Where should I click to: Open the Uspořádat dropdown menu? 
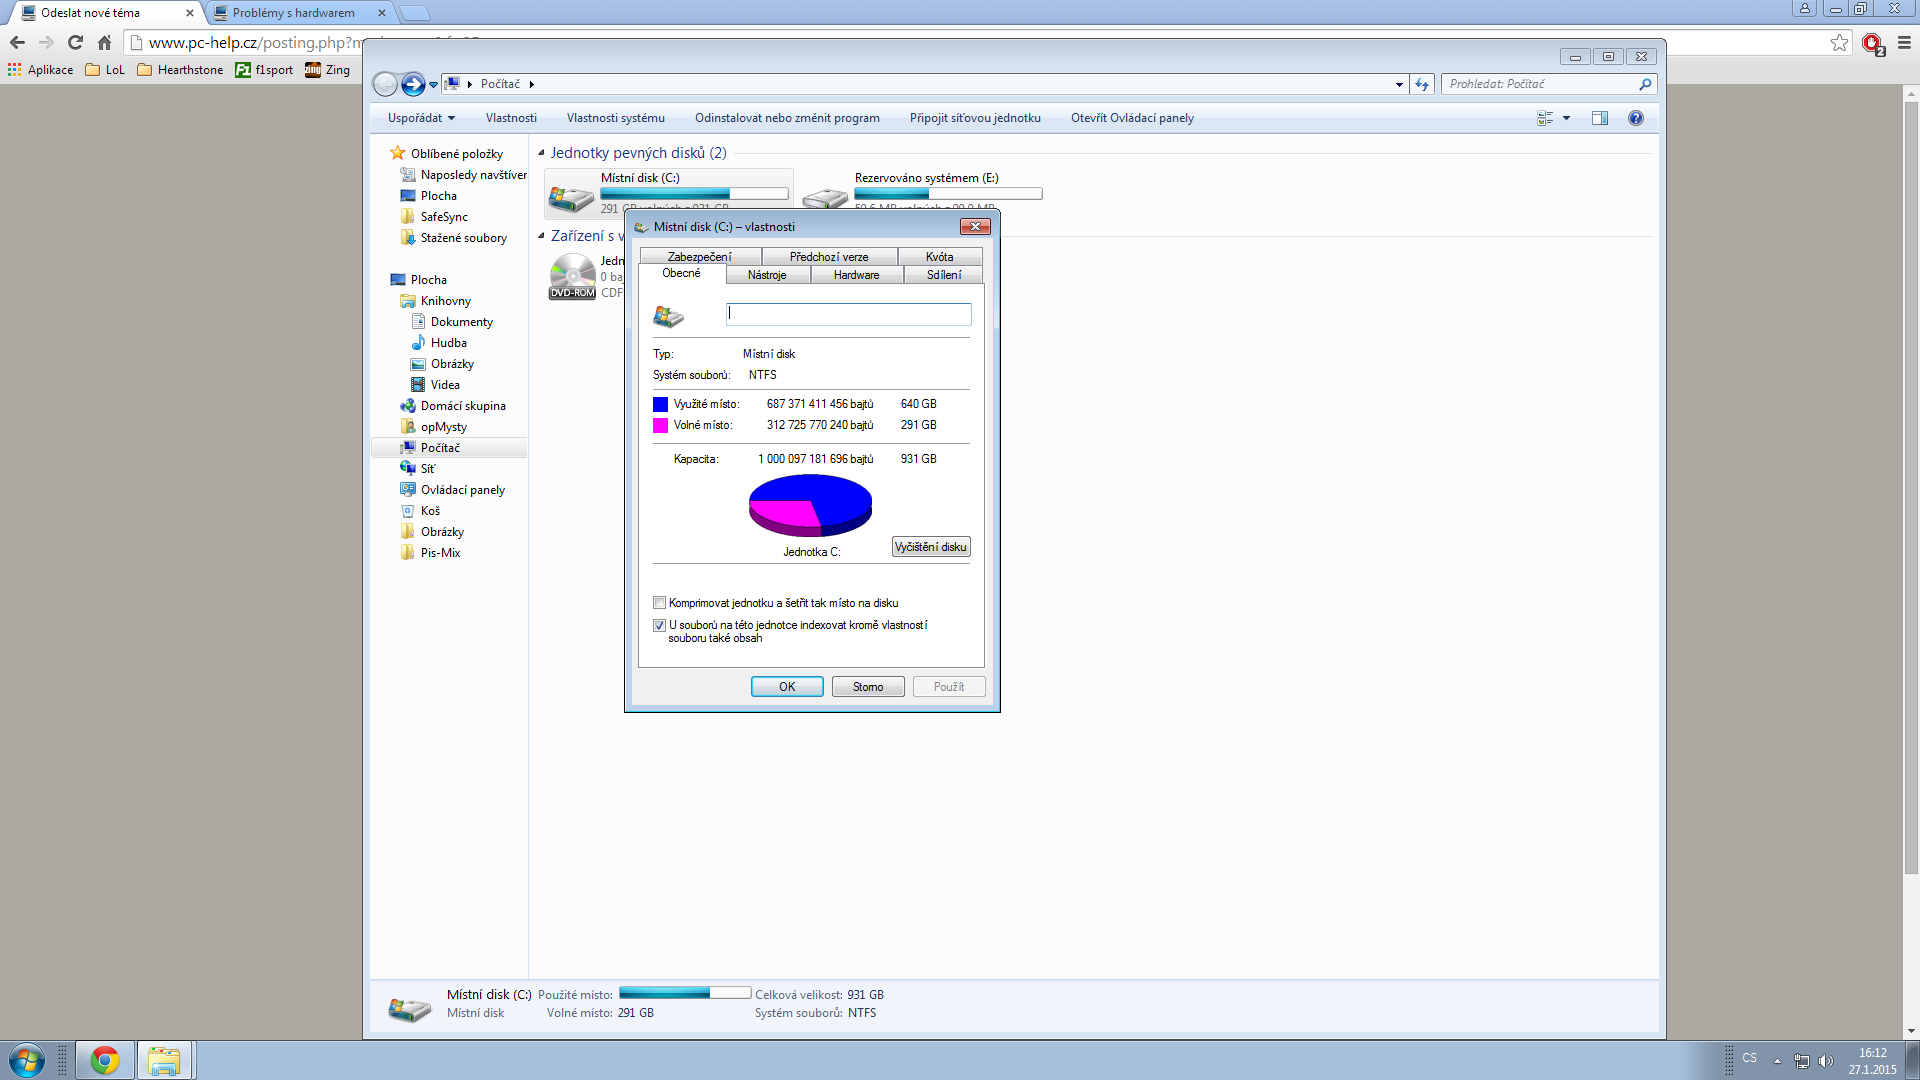click(421, 118)
